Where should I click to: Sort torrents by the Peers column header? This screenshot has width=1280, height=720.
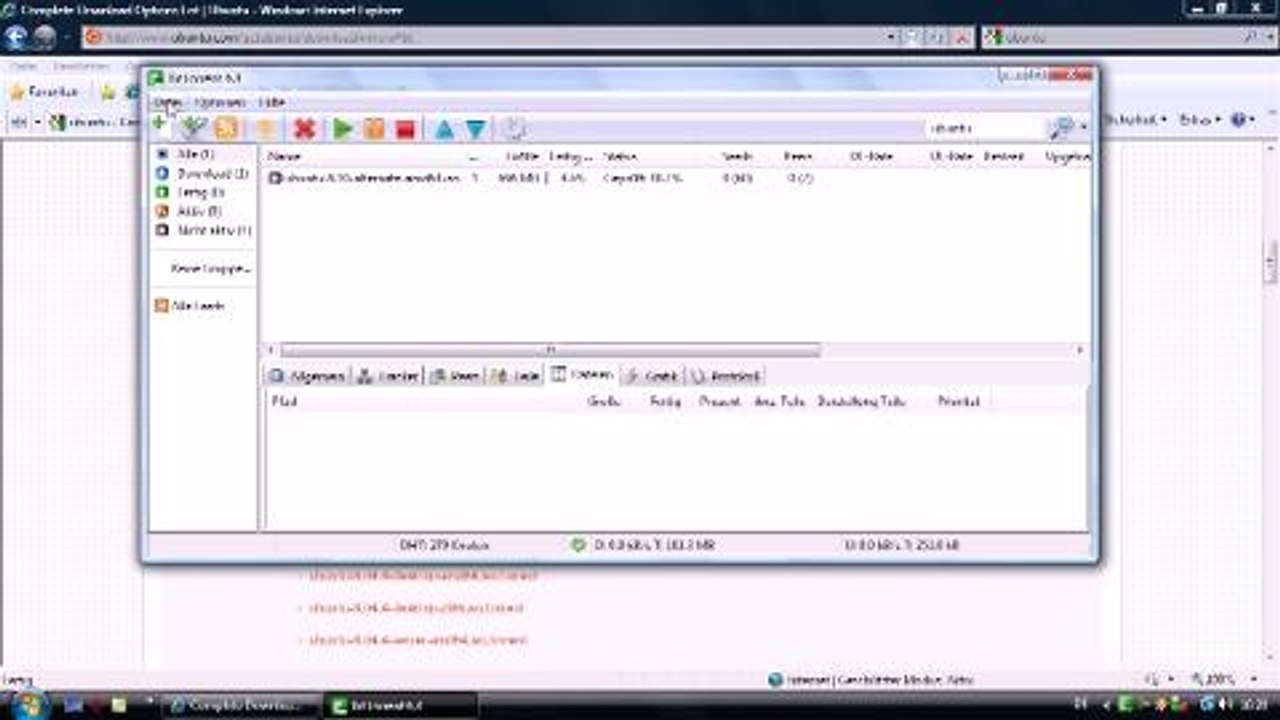click(797, 157)
